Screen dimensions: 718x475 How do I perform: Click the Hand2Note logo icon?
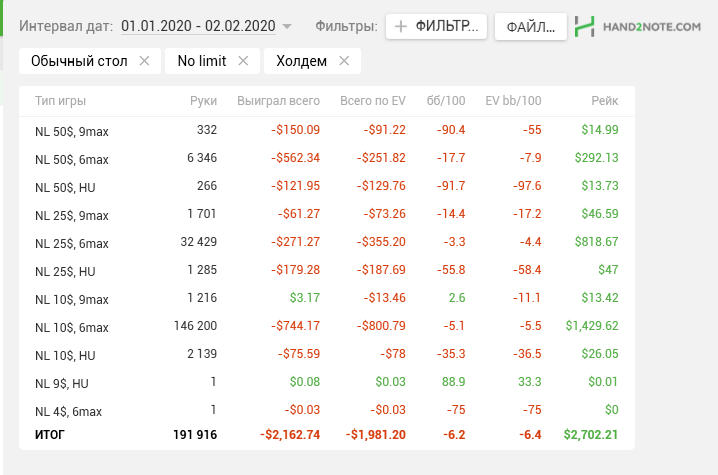(x=586, y=27)
